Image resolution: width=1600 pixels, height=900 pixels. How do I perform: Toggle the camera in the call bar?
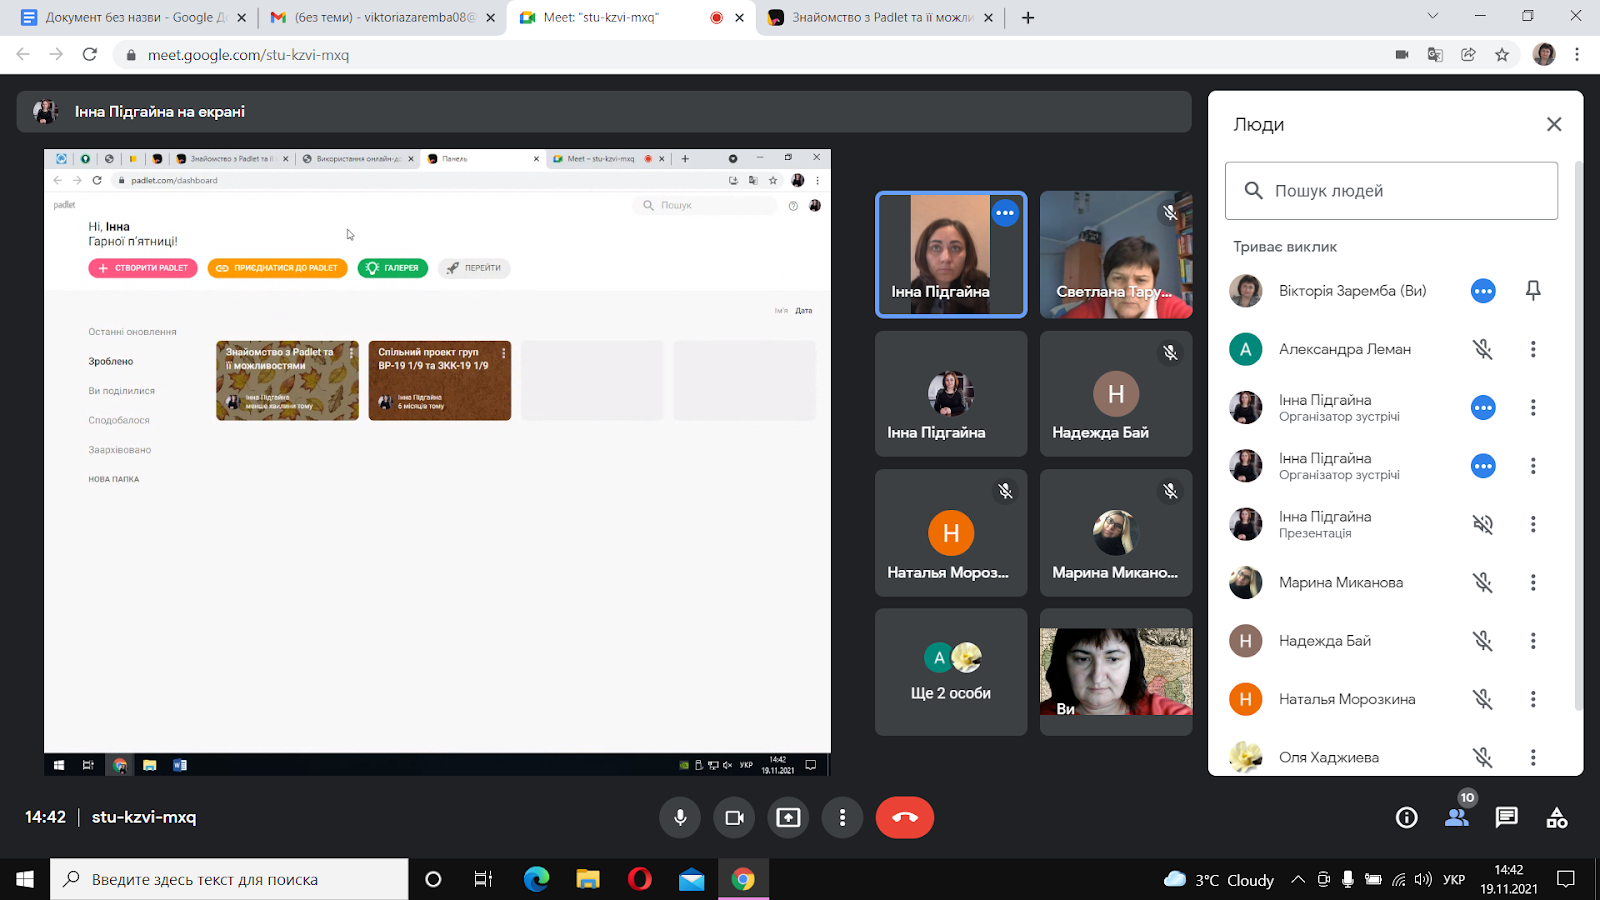coord(734,818)
